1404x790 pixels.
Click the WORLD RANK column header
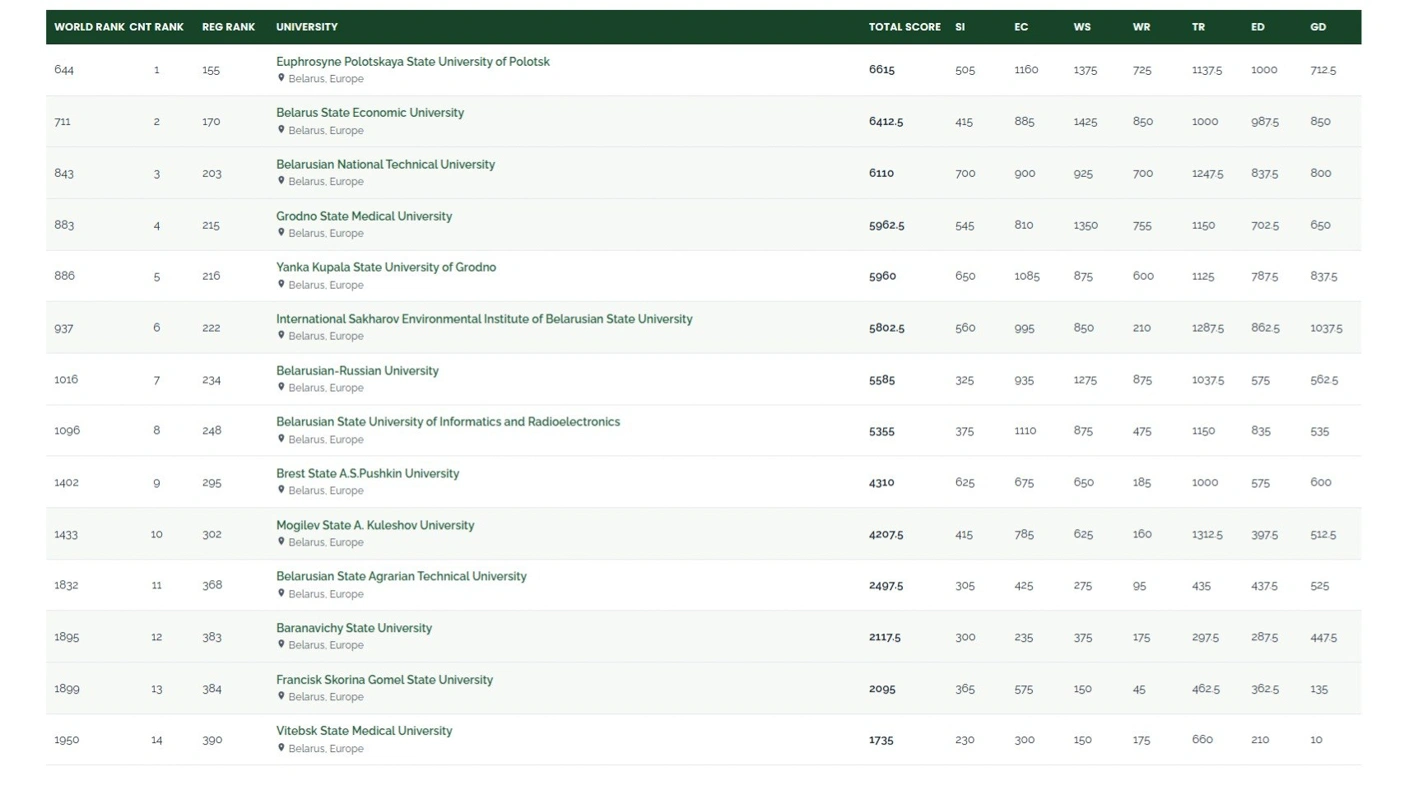click(89, 27)
